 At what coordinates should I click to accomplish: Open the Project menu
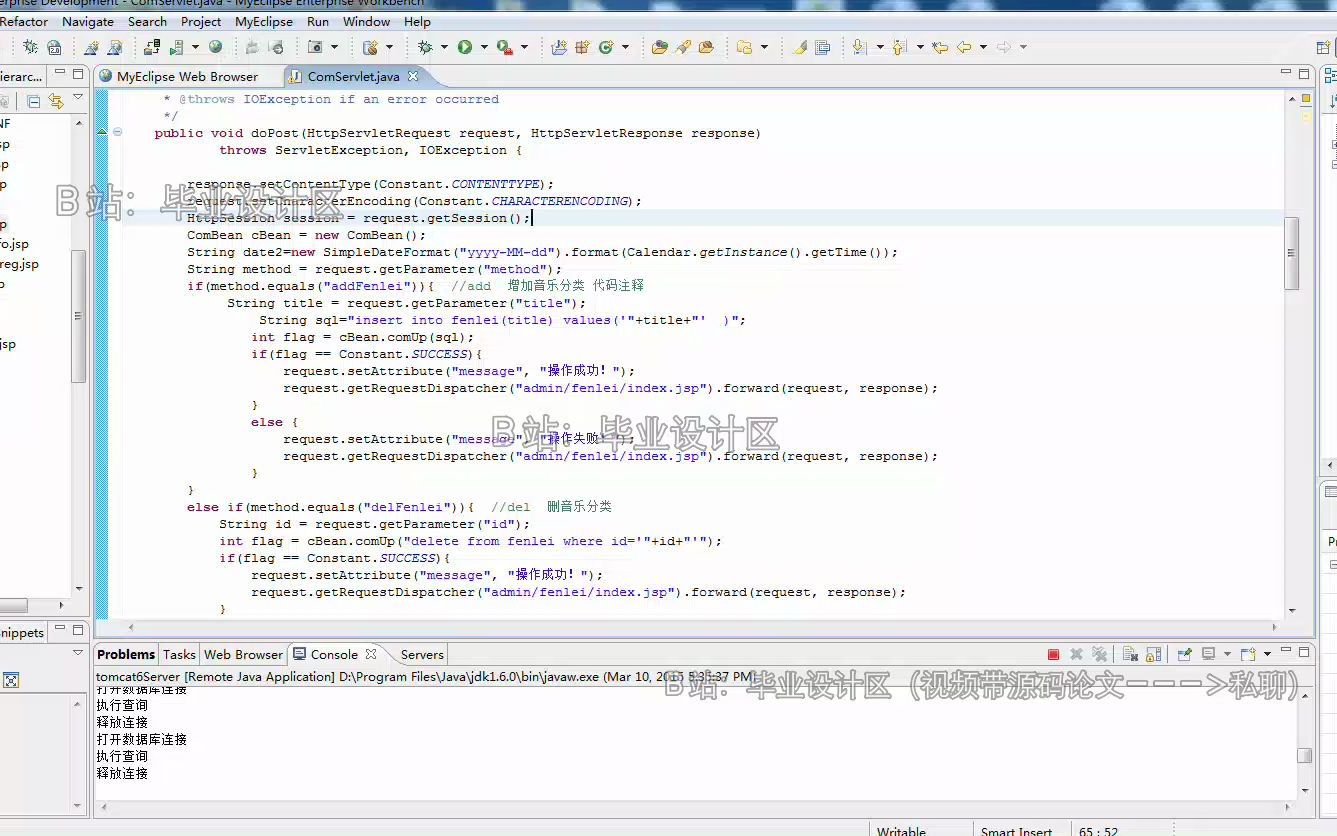point(201,21)
